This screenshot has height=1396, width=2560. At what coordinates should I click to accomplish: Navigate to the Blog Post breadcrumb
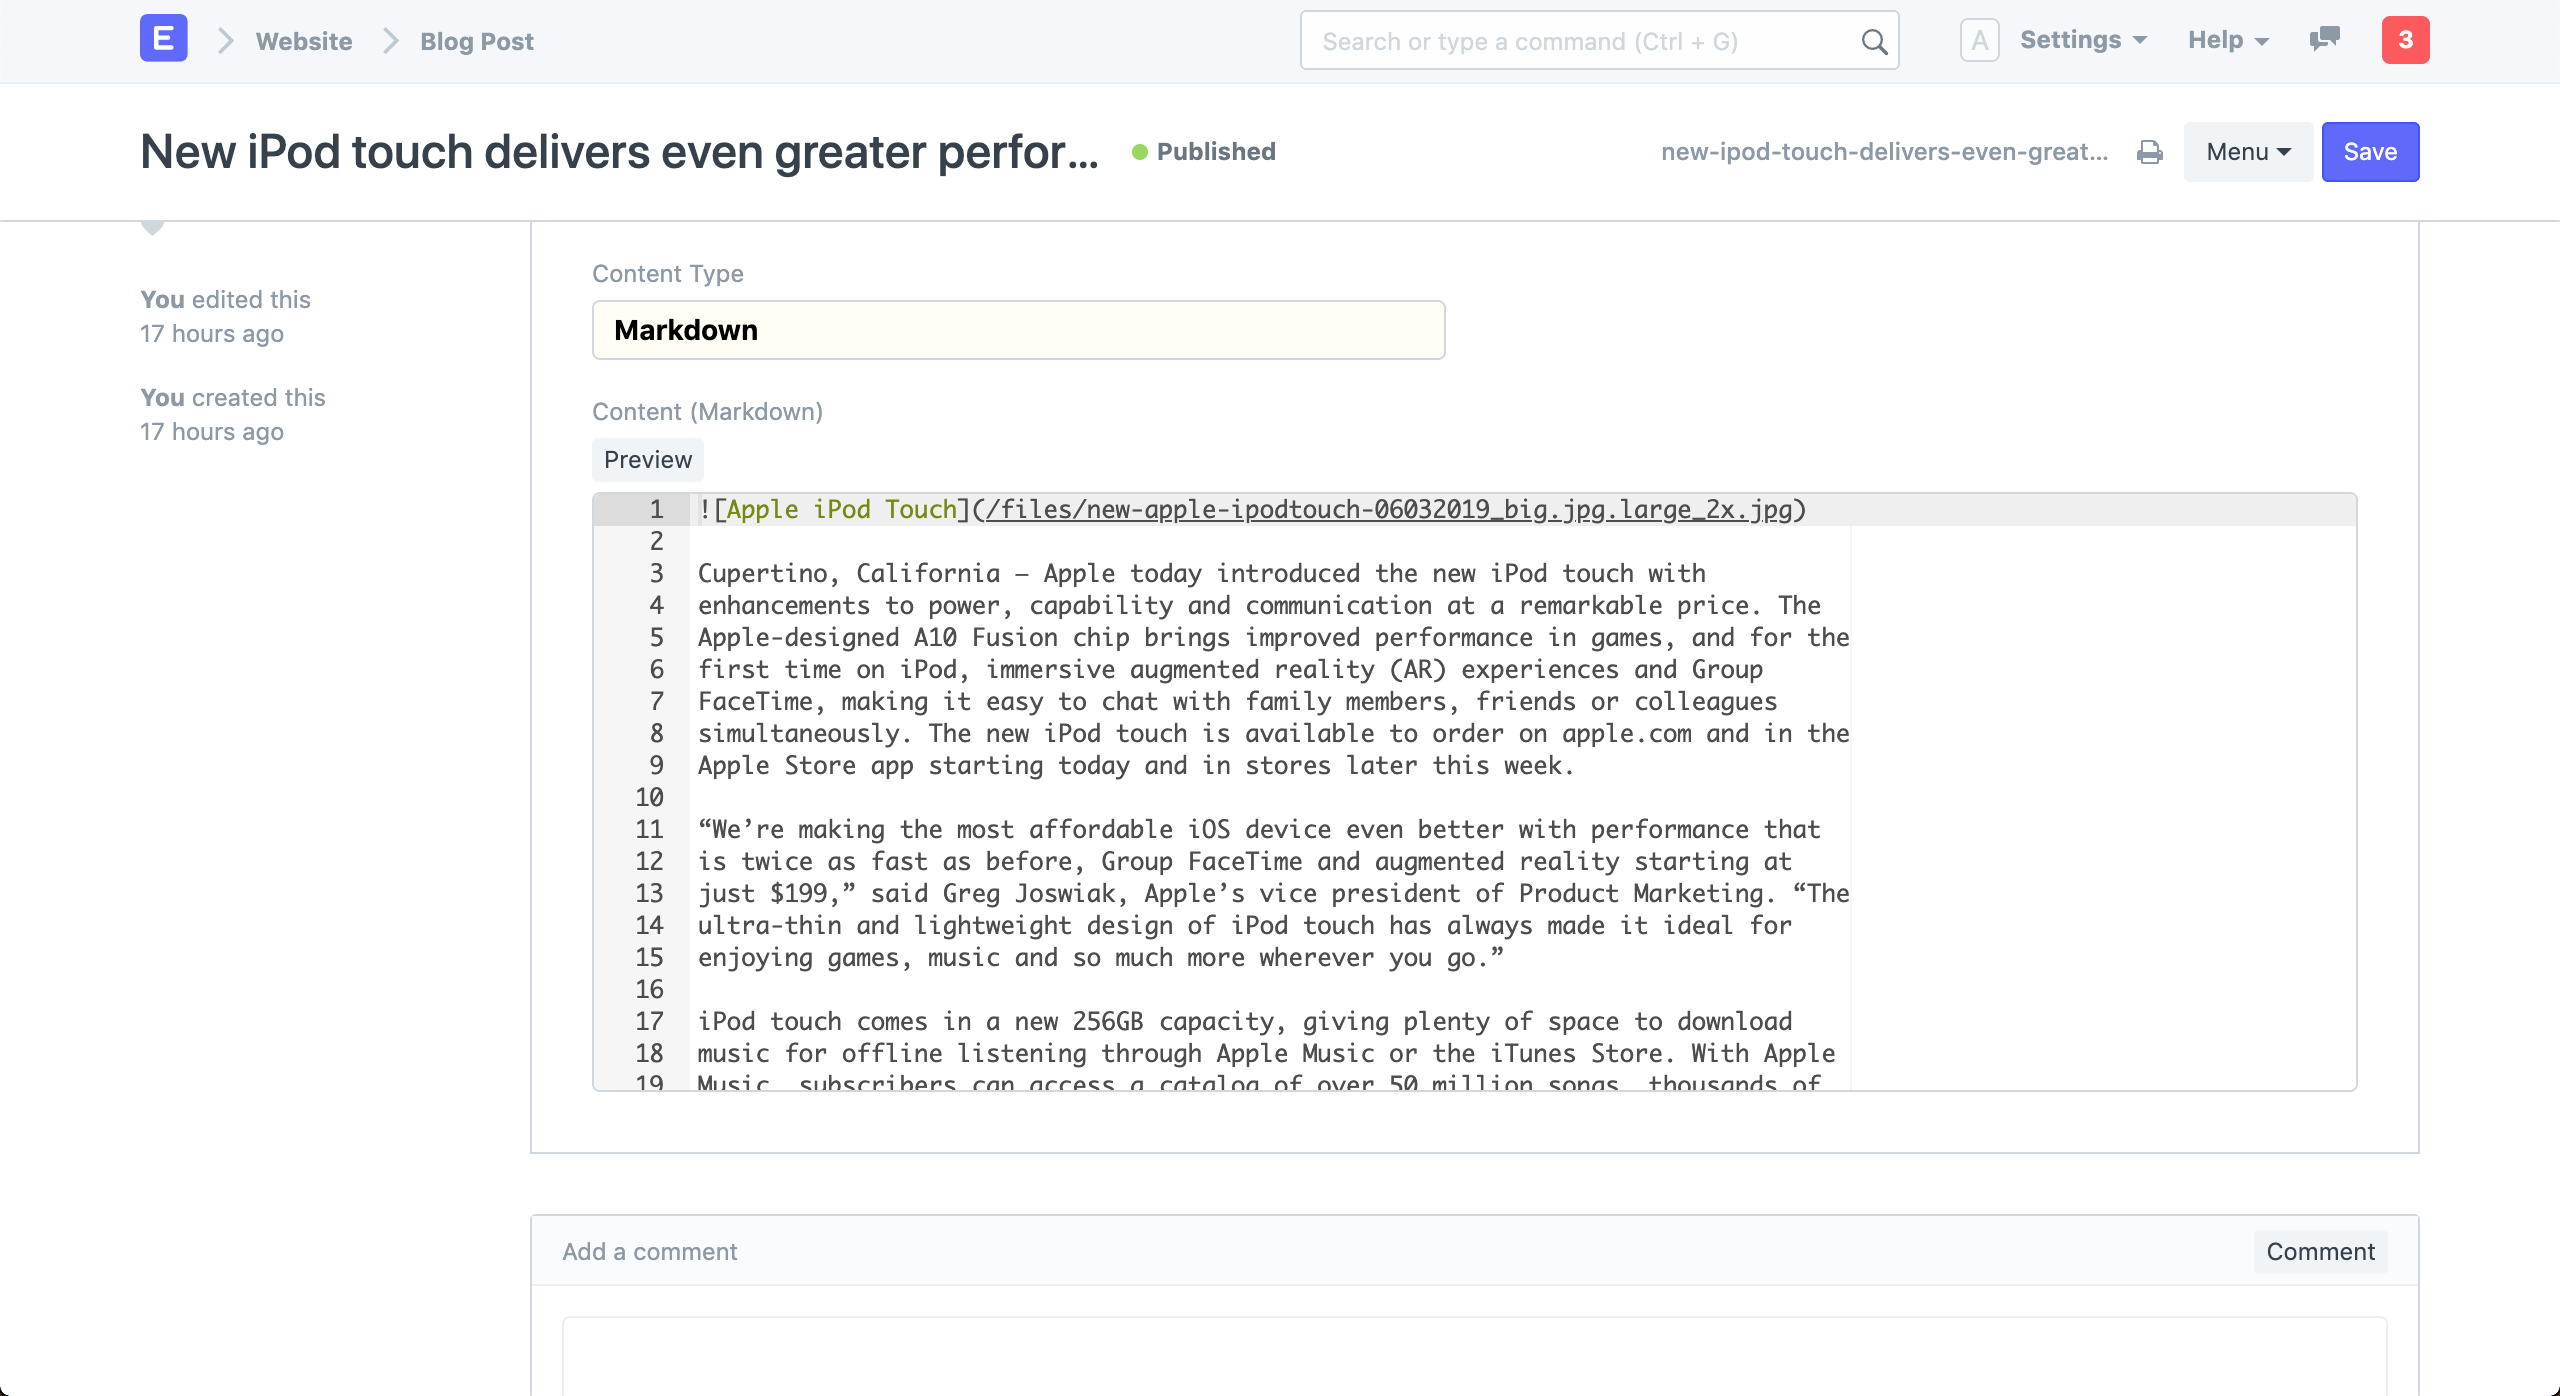click(475, 41)
